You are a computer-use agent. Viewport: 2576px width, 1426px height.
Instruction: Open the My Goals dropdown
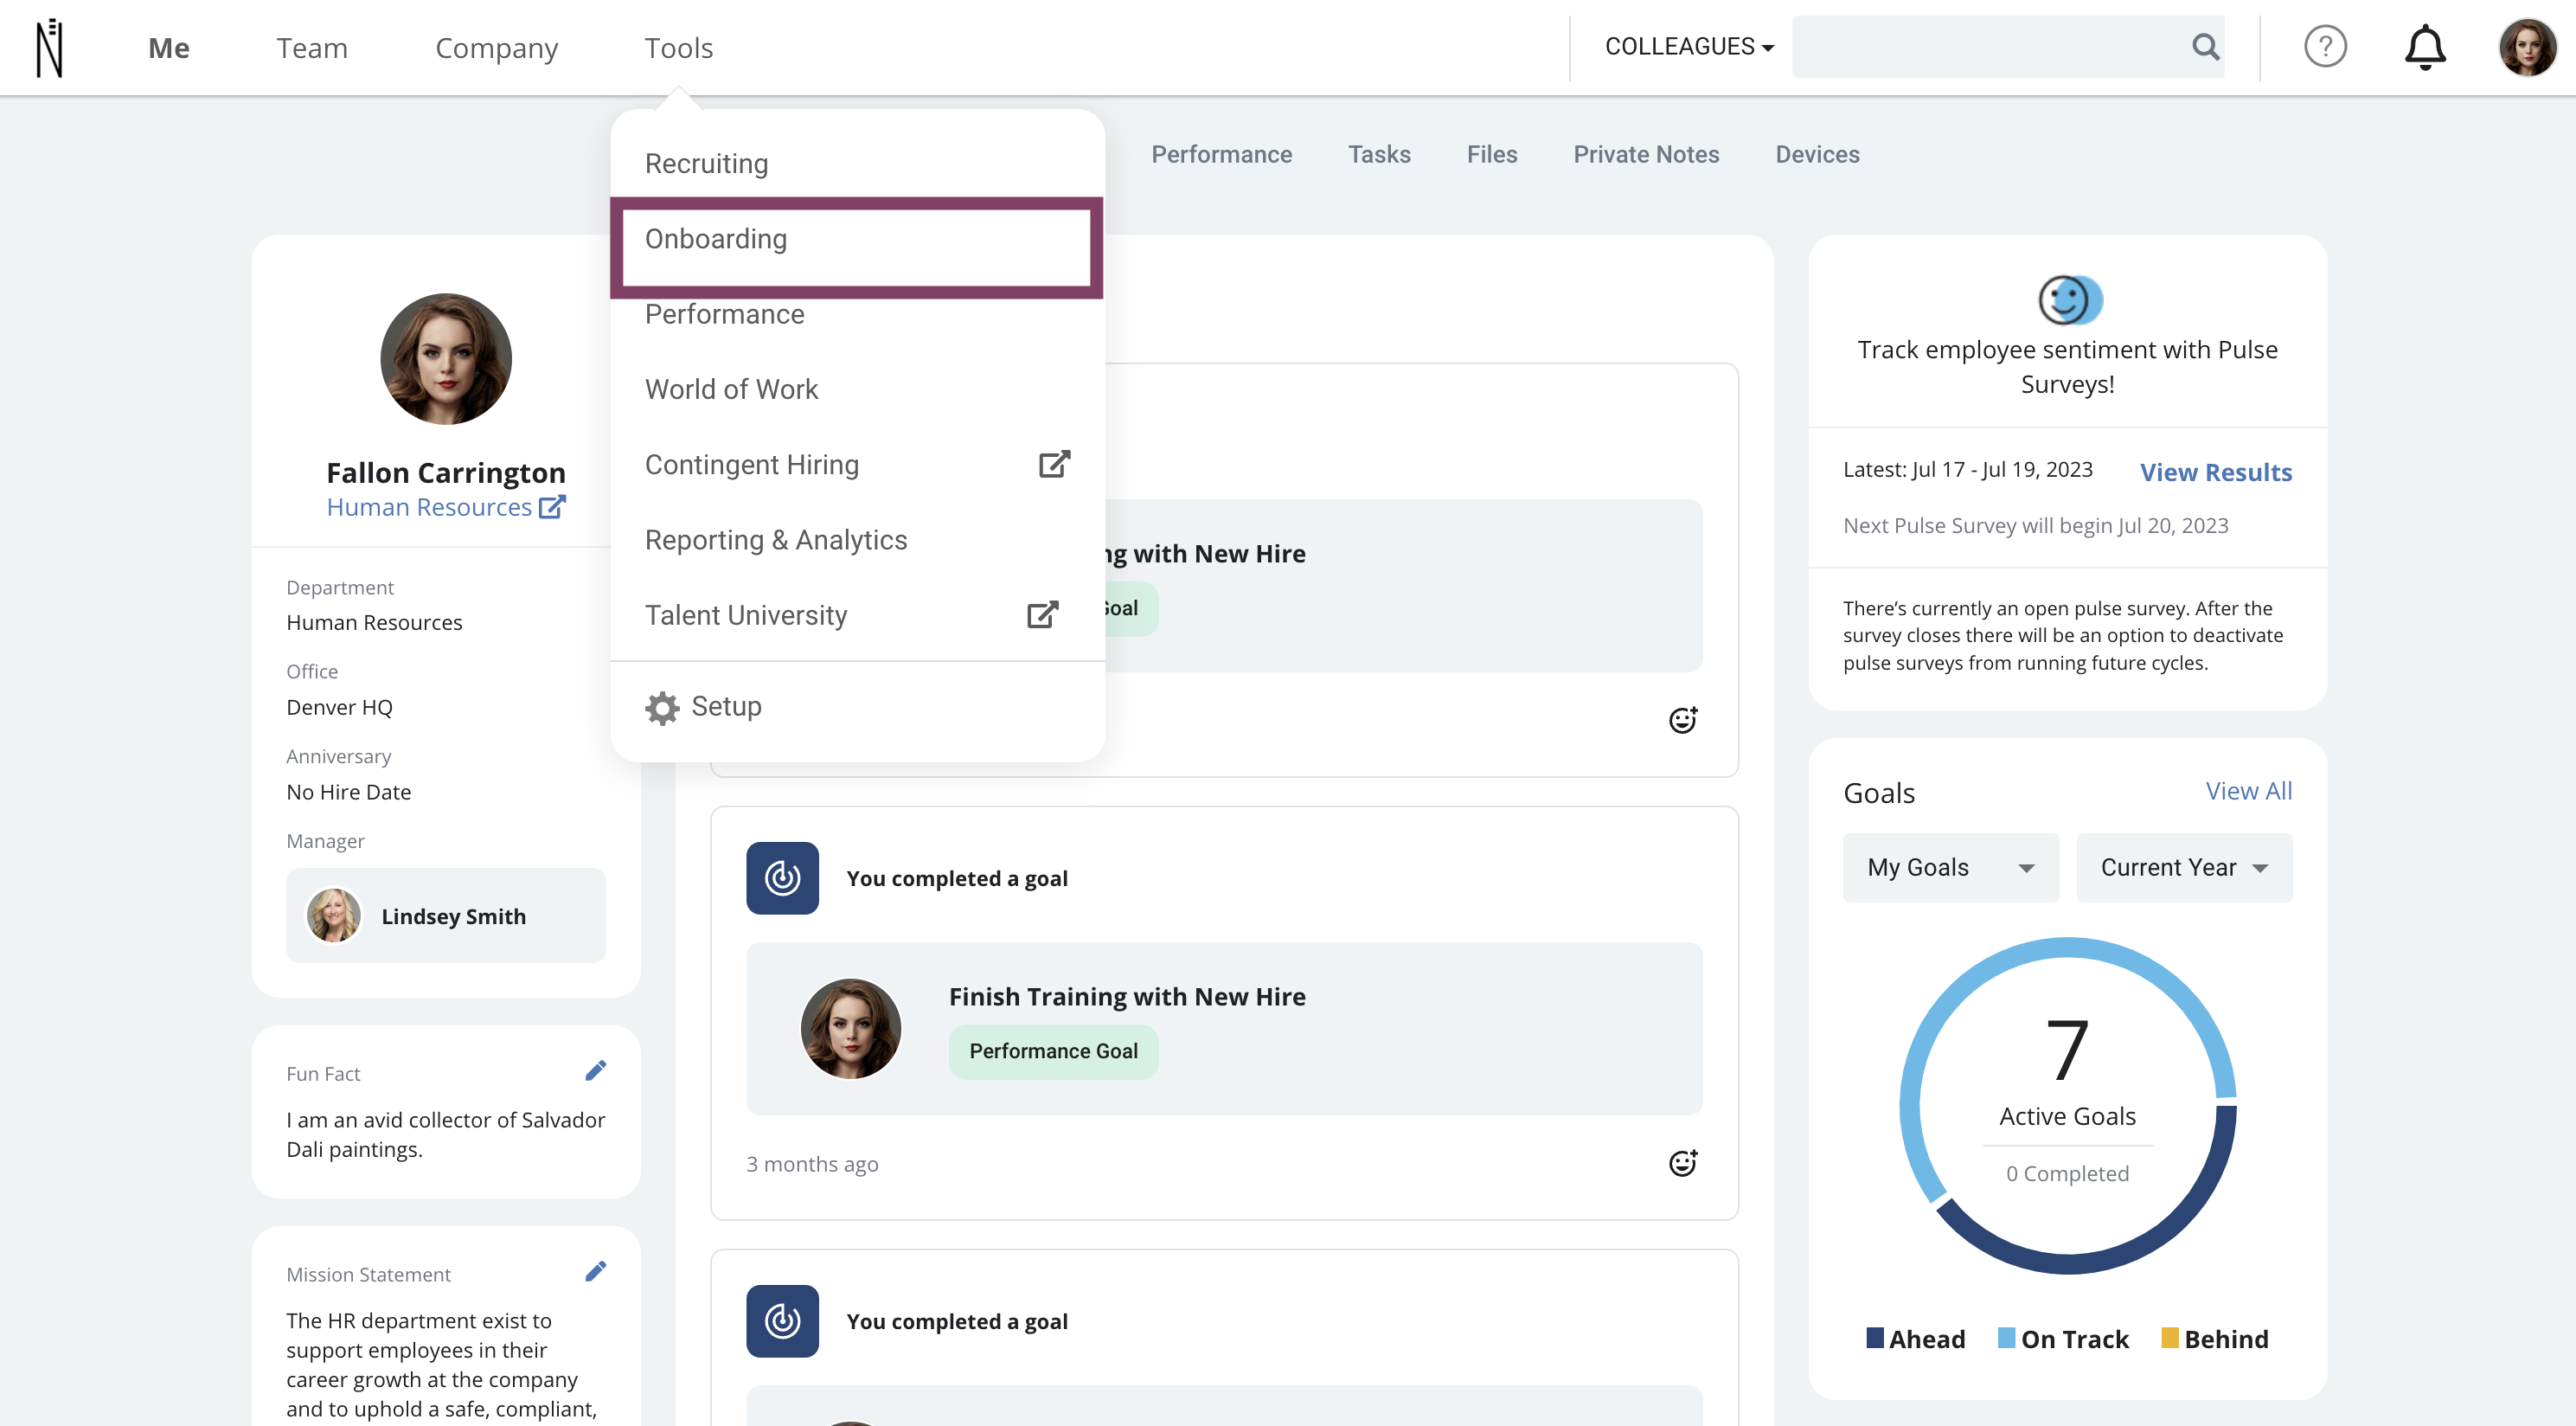click(1950, 868)
